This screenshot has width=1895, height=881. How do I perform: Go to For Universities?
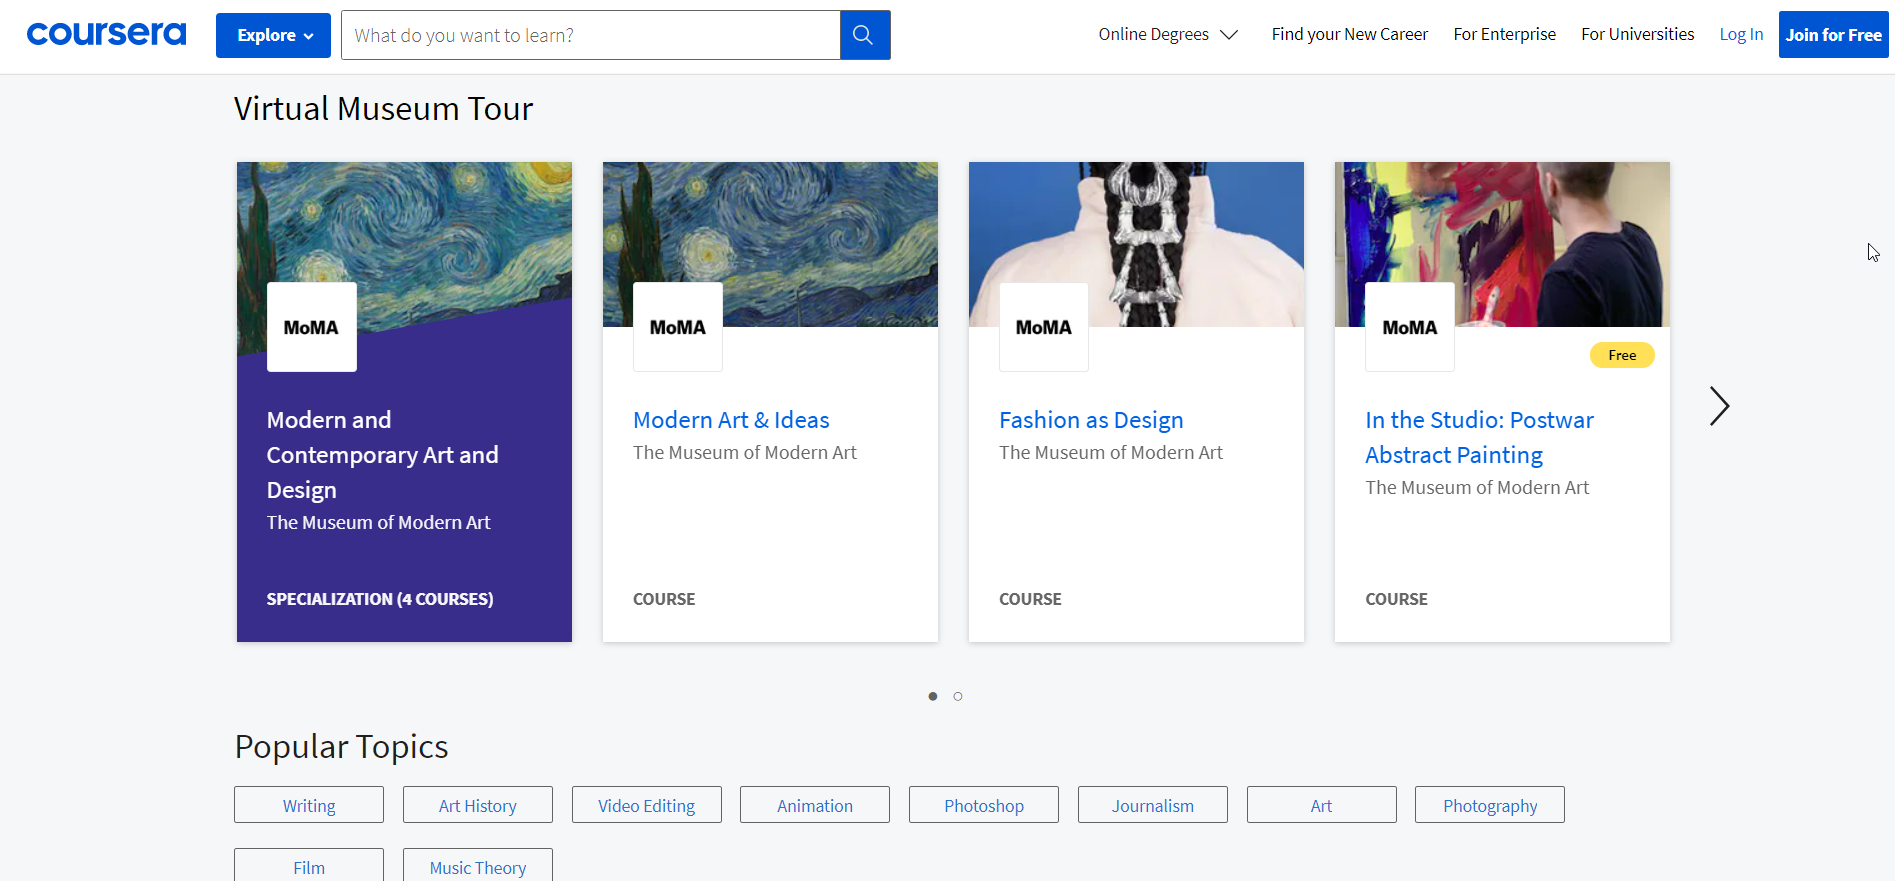click(1637, 34)
